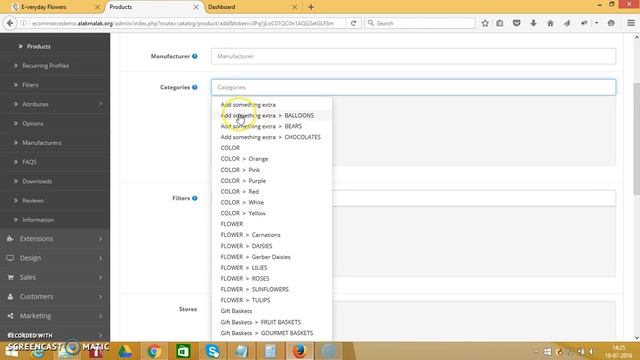Open Skype from the taskbar
640x360 pixels.
pyautogui.click(x=213, y=351)
